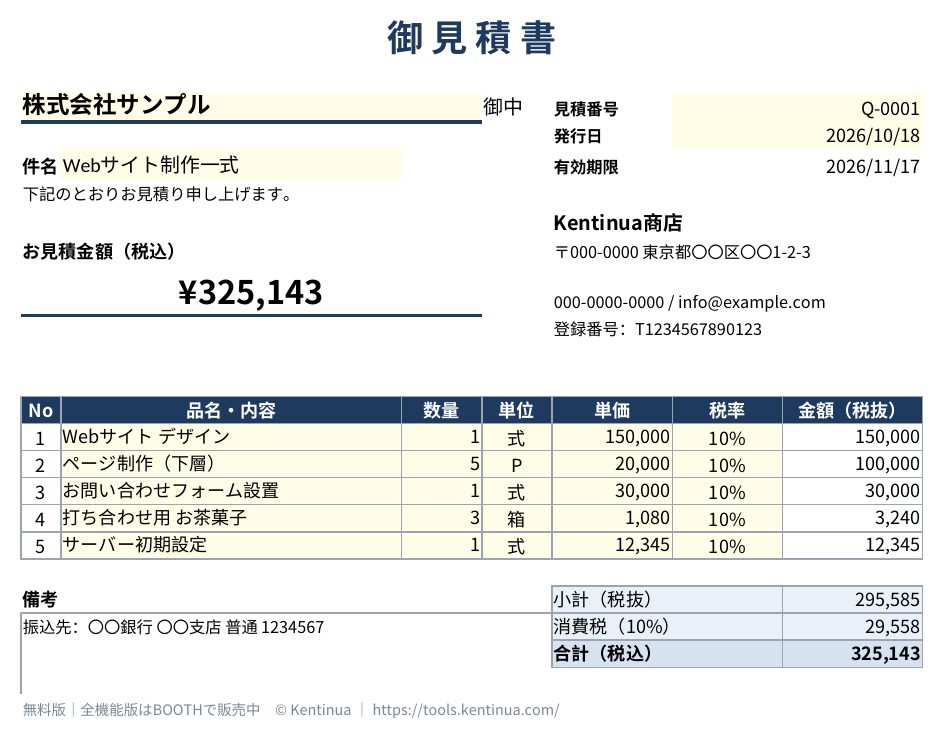Click the 単価 column header

tap(612, 410)
